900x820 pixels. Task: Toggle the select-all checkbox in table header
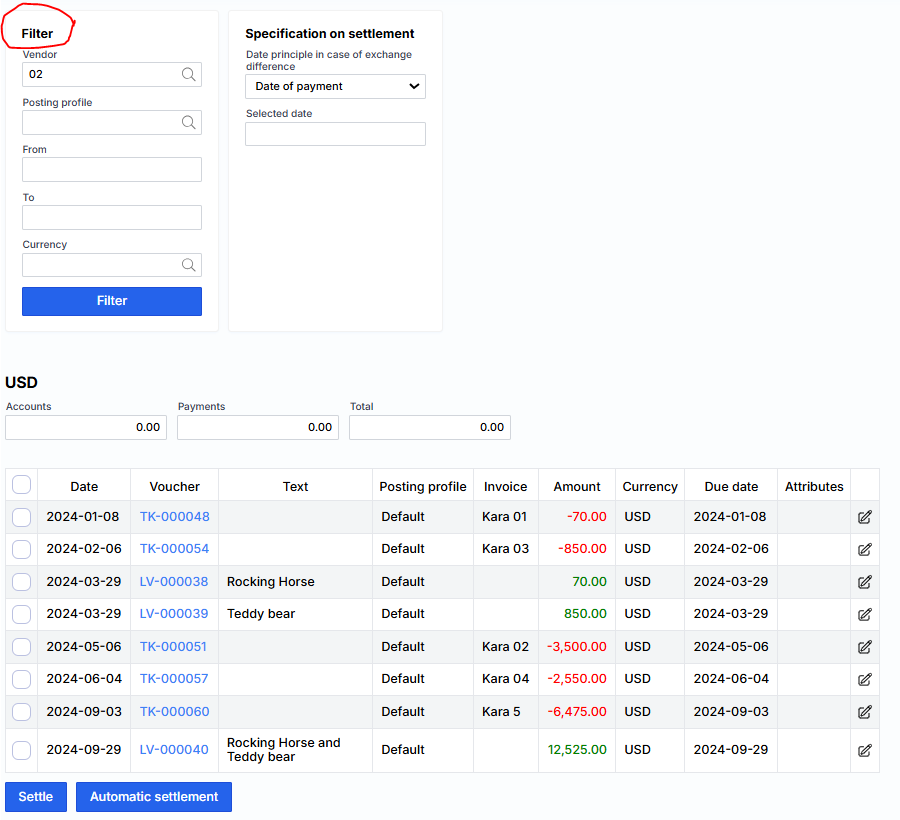[x=21, y=485]
